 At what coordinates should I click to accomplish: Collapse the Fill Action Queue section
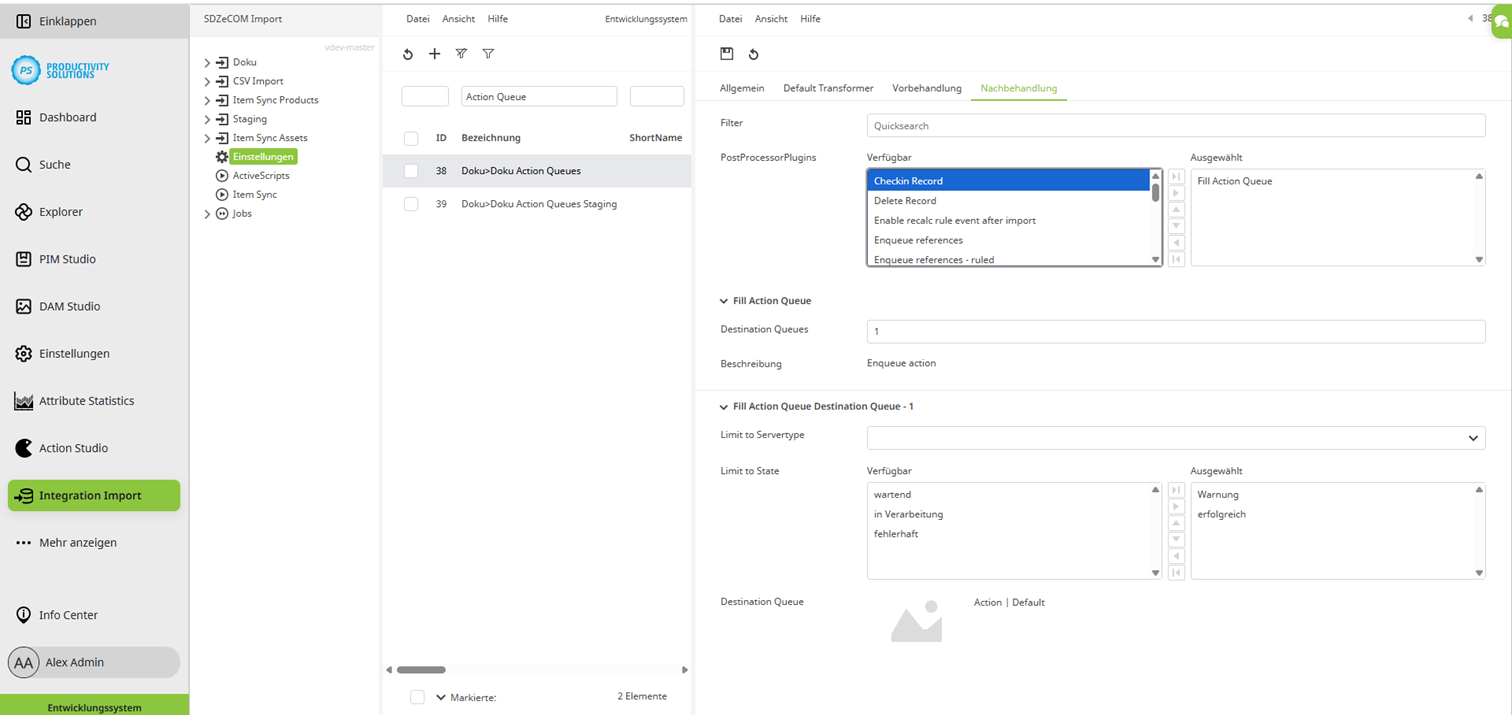click(724, 301)
